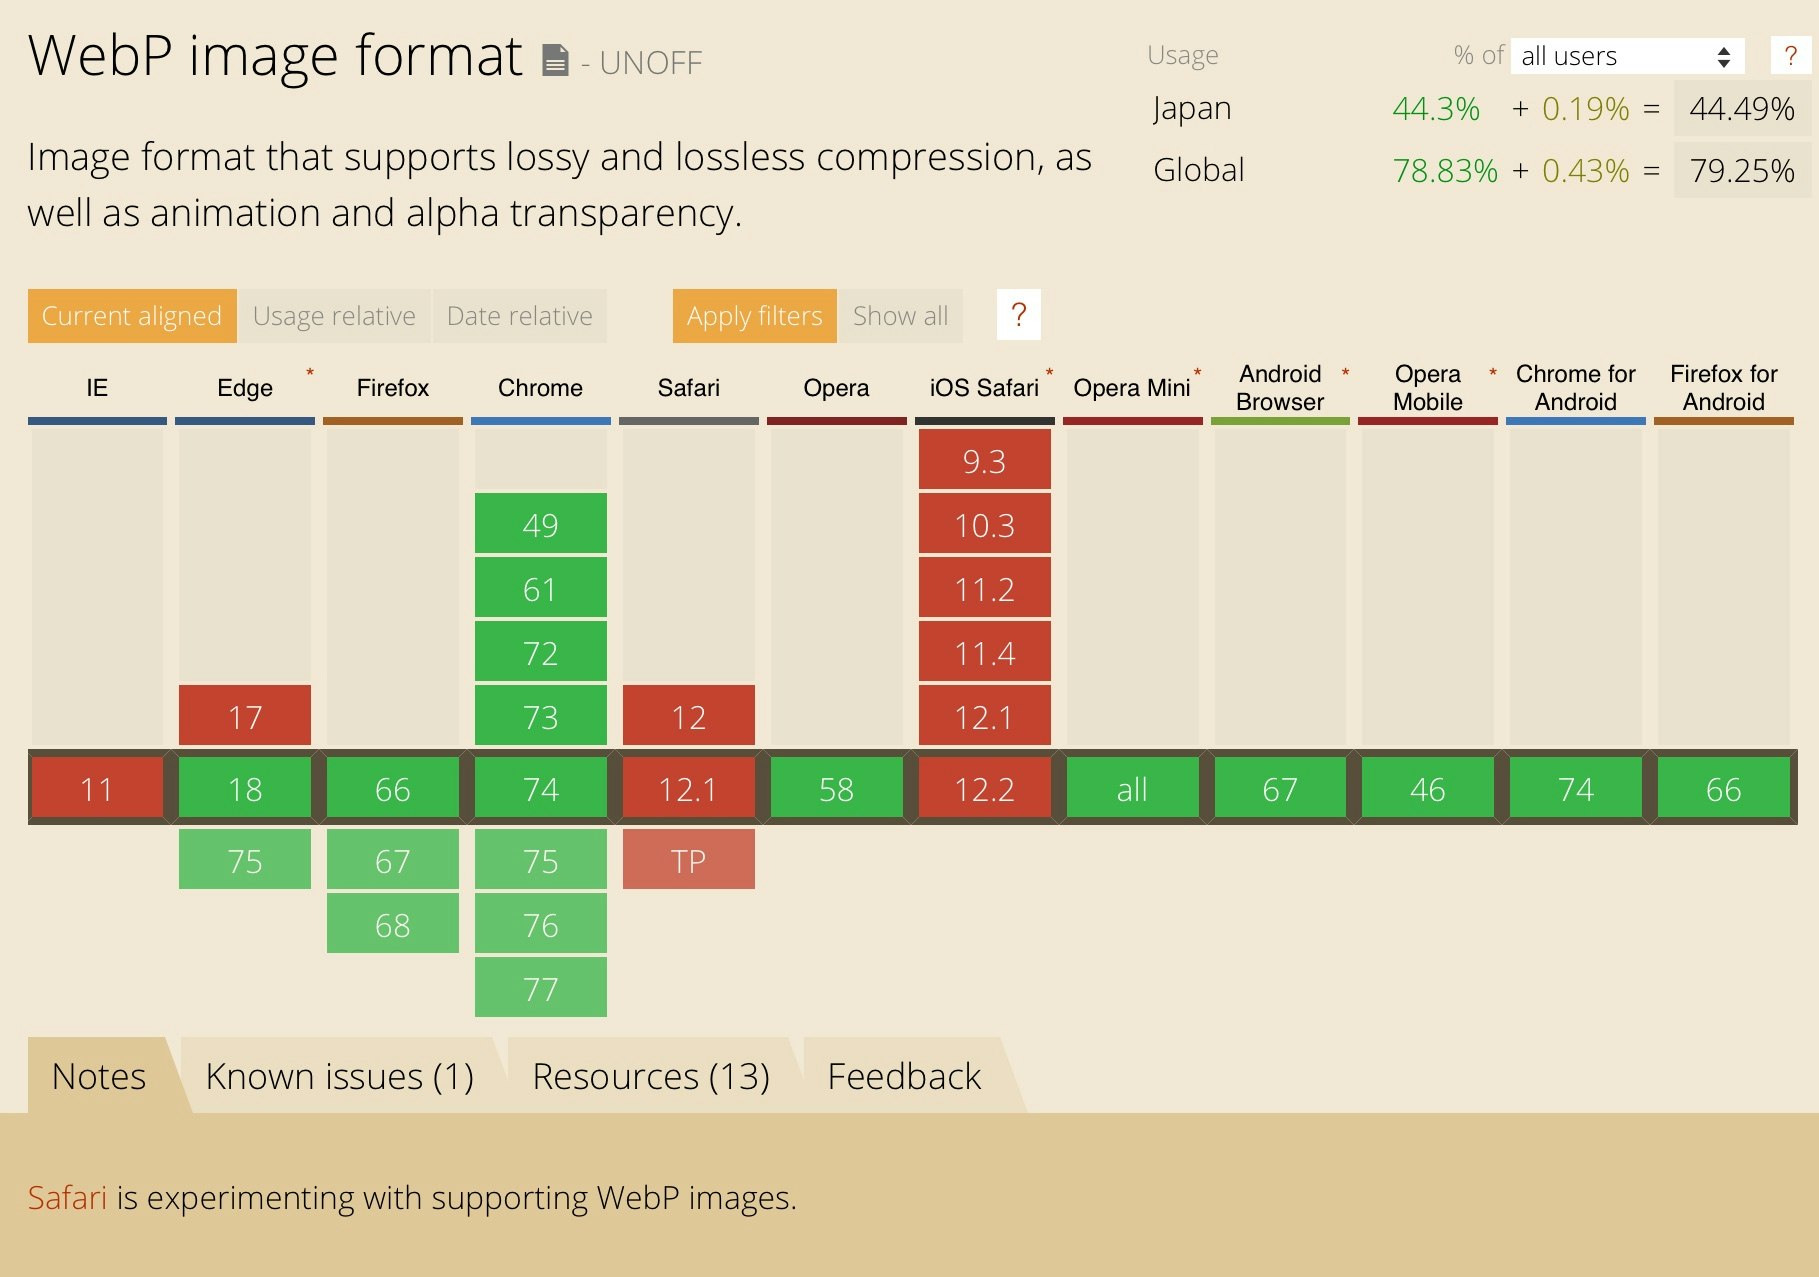1819x1277 pixels.
Task: Click the Safari link in the notes text
Action: [x=68, y=1196]
